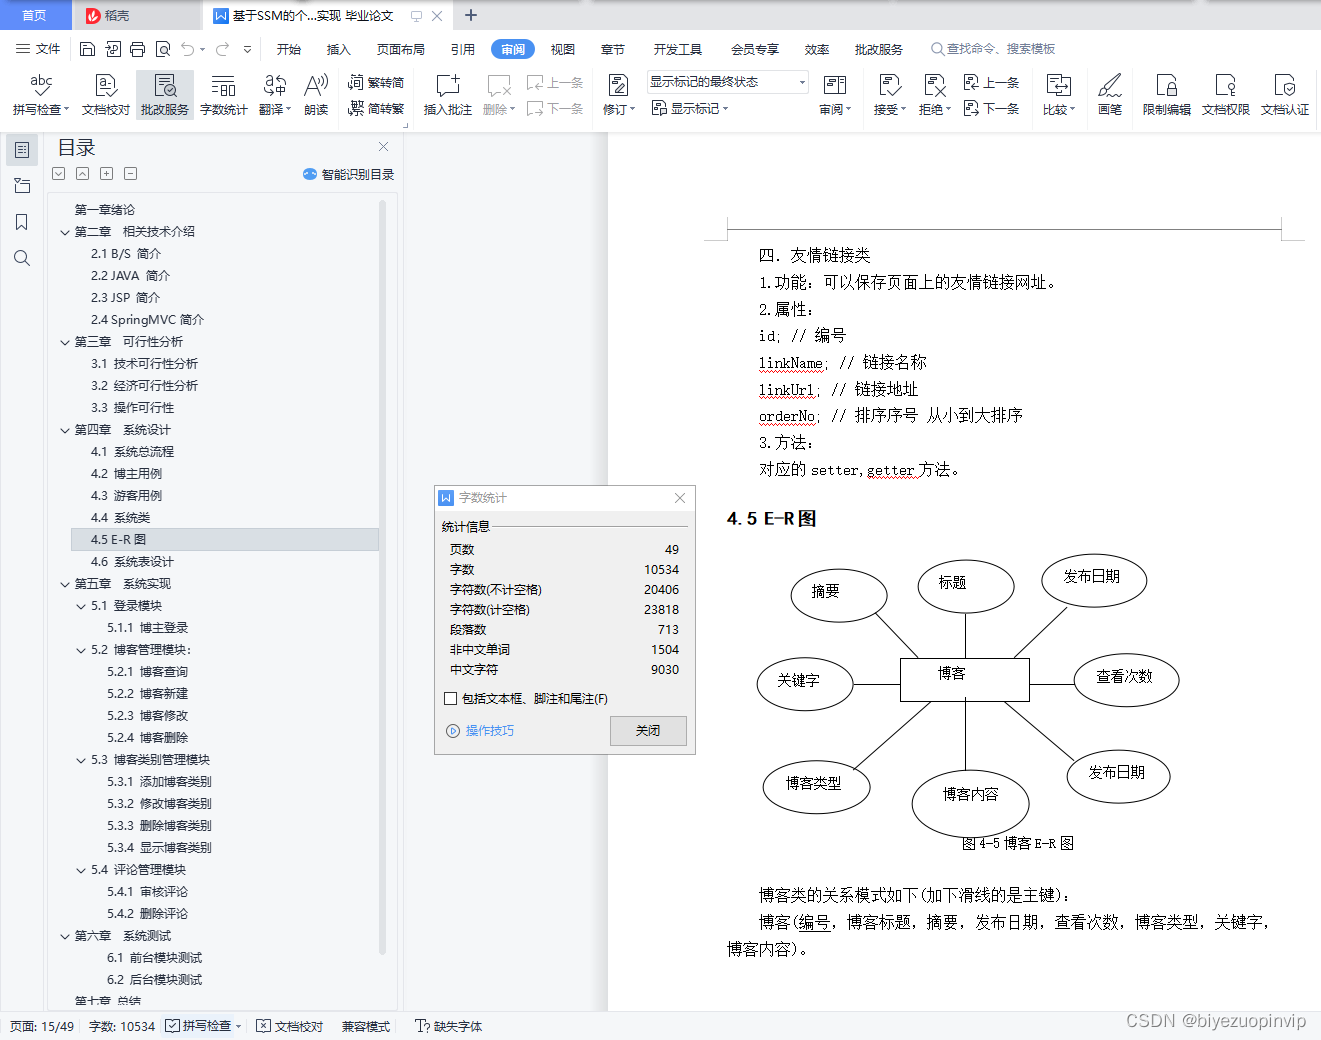This screenshot has height=1040, width=1321.
Task: Switch to the 视图 ribbon tab
Action: 563,49
